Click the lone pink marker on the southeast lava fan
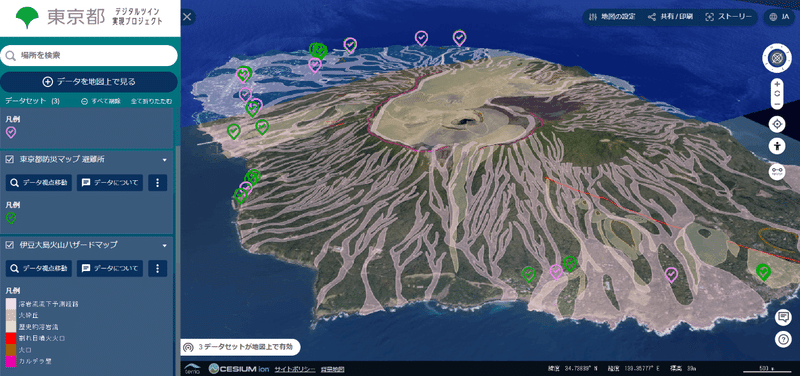 pos(671,275)
